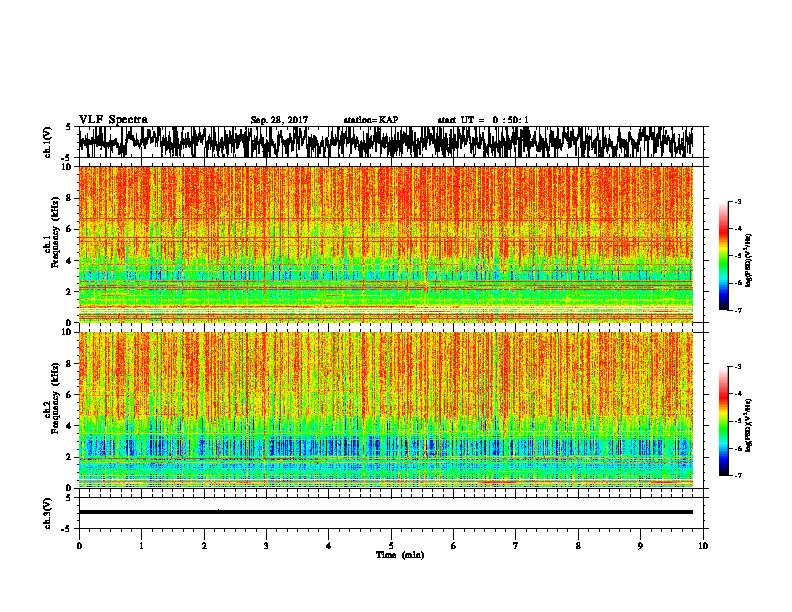This screenshot has width=792, height=612.
Task: Click the "station=KAP" header text
Action: point(371,120)
